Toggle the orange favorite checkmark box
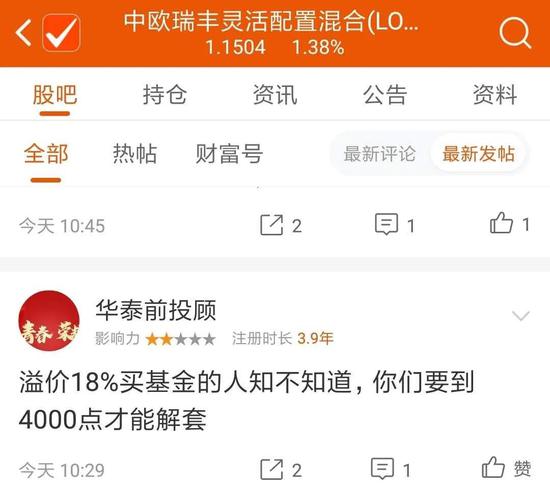The height and width of the screenshot is (489, 550). coord(61,33)
